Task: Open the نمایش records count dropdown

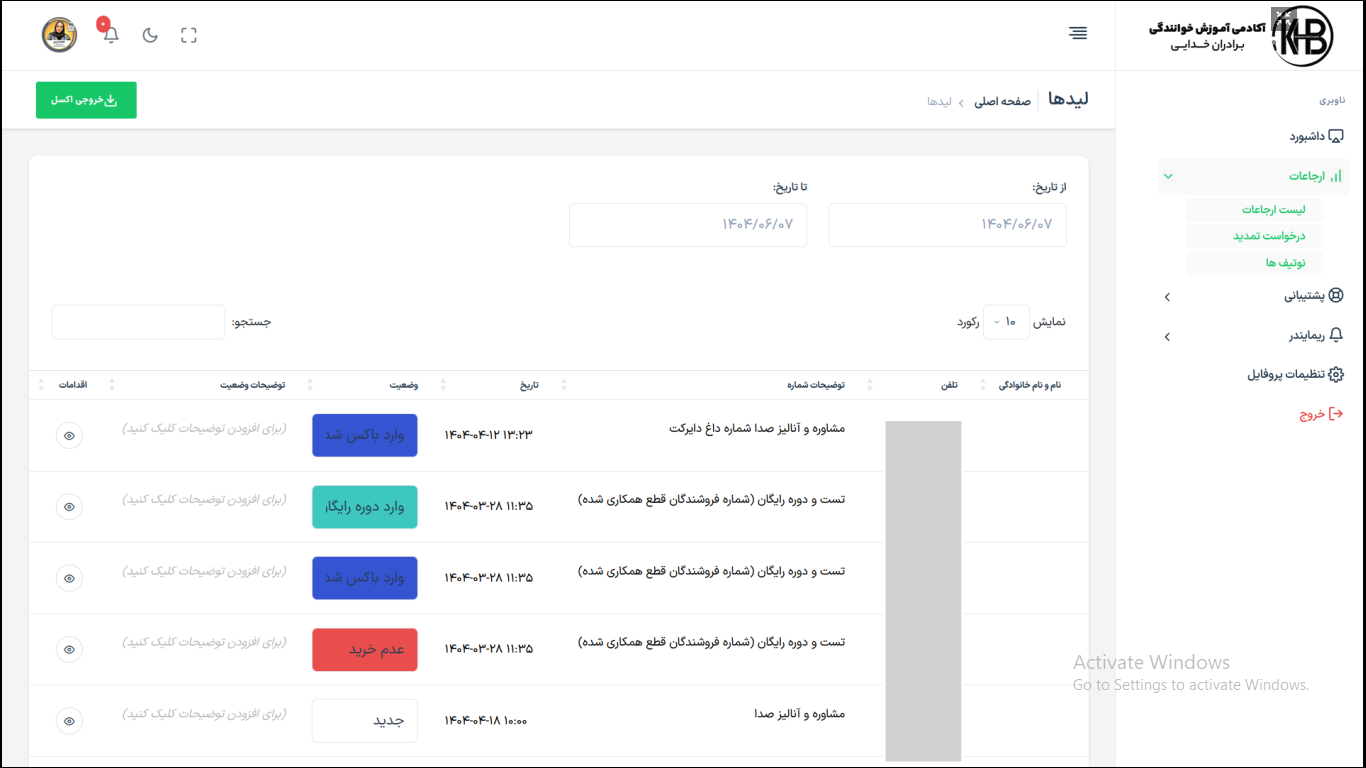Action: point(1005,322)
